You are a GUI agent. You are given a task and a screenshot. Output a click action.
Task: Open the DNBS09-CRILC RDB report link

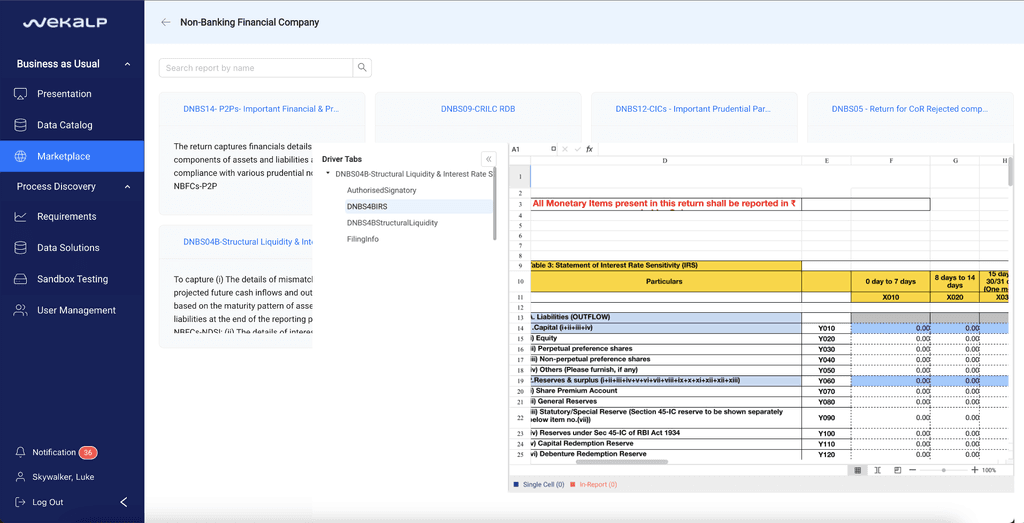(x=478, y=109)
